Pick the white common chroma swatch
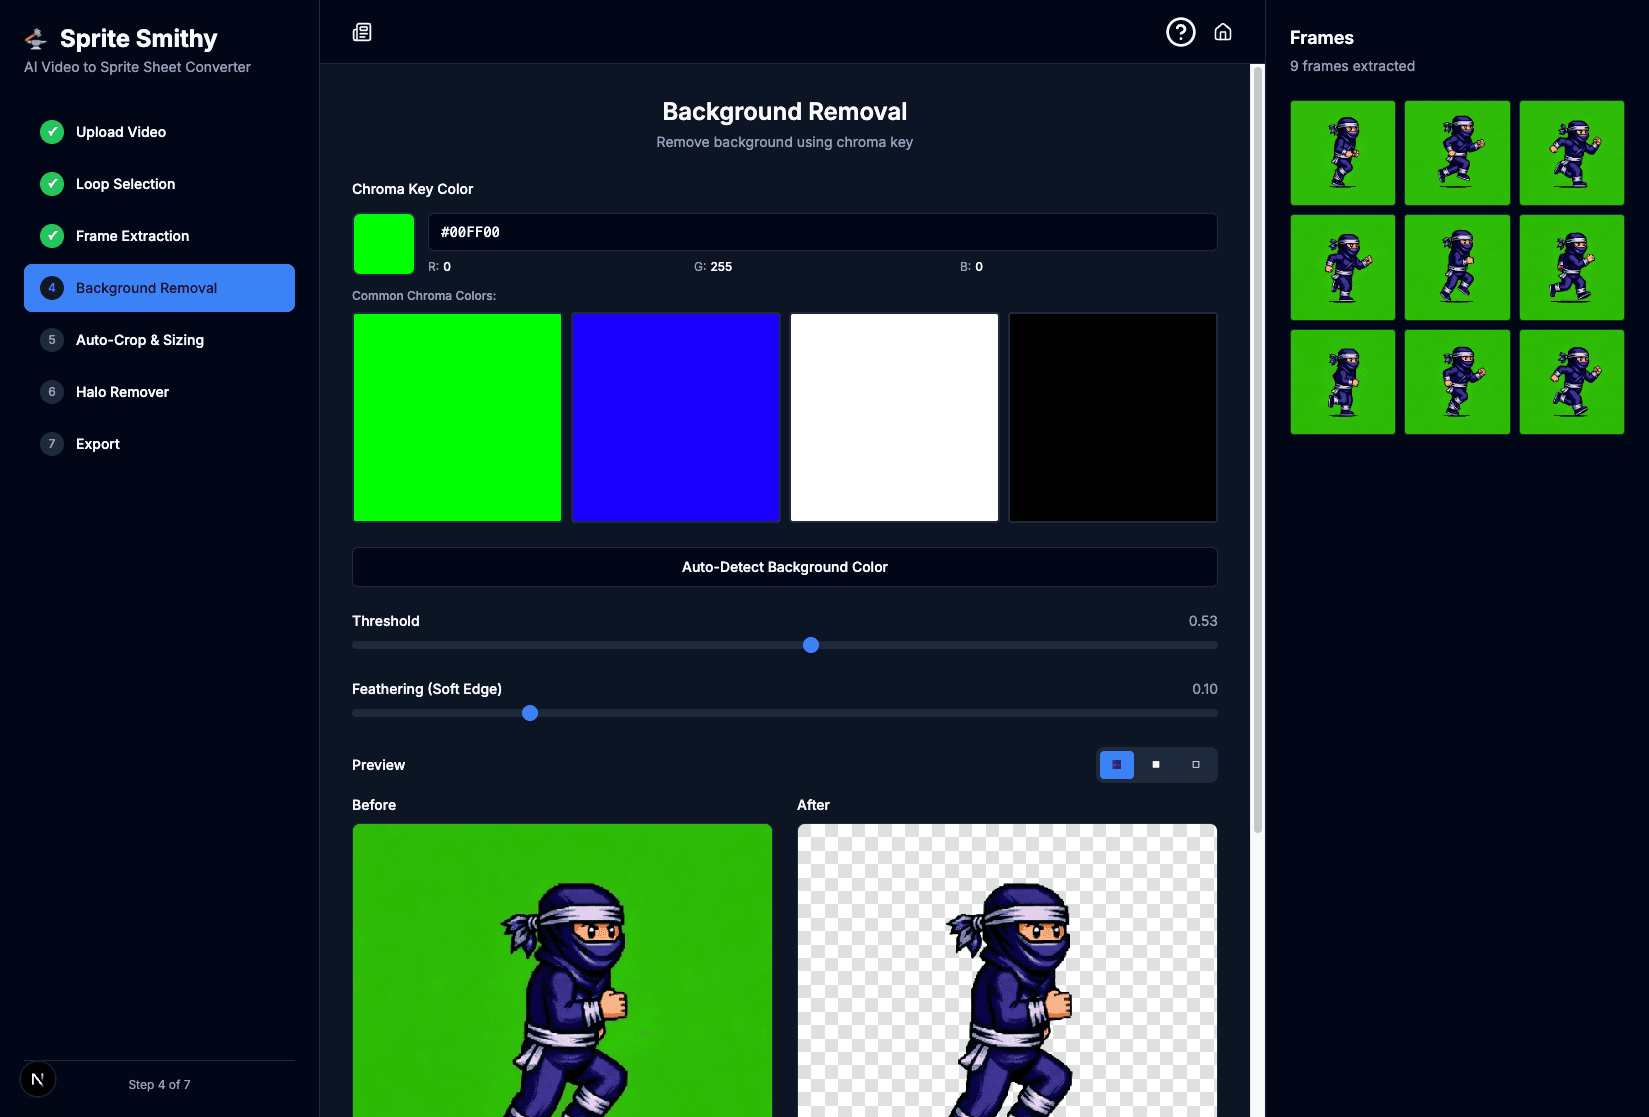1649x1117 pixels. click(894, 417)
